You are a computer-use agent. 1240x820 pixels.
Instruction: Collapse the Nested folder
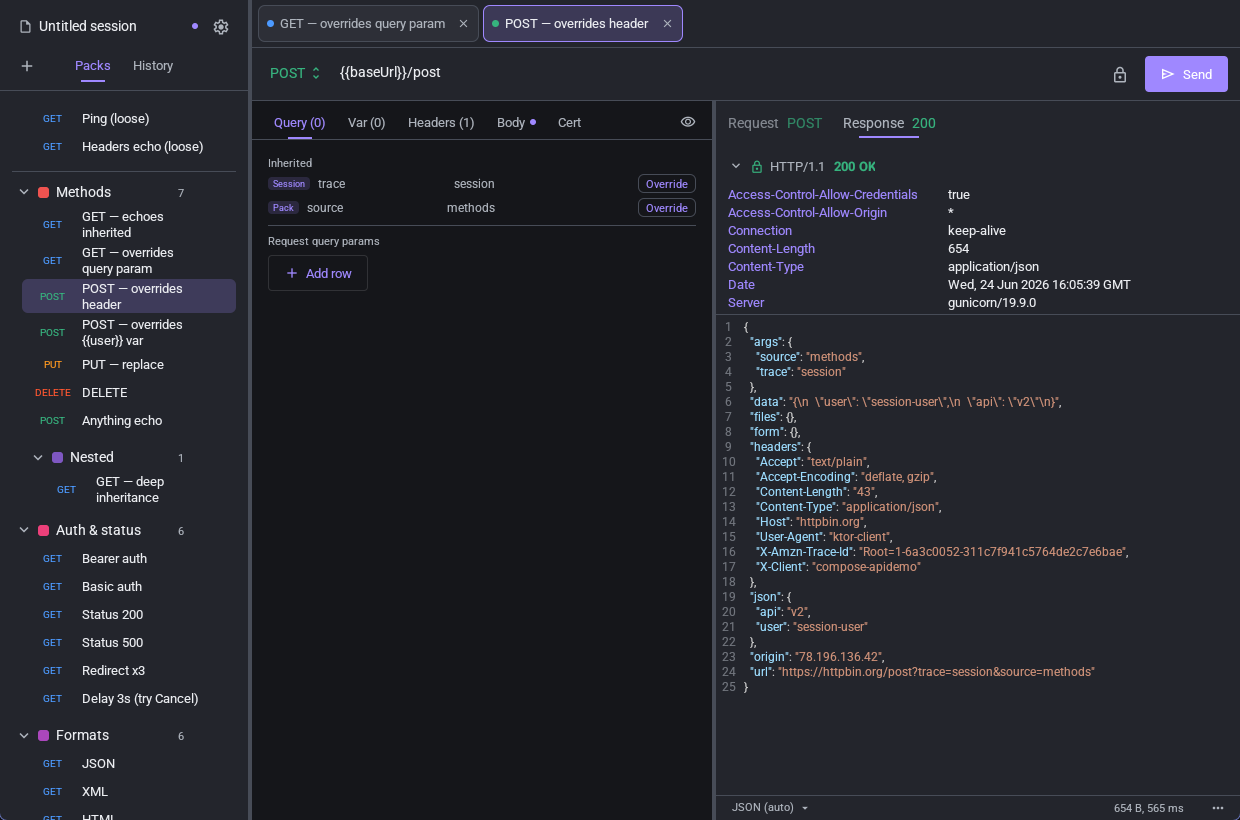coord(38,457)
